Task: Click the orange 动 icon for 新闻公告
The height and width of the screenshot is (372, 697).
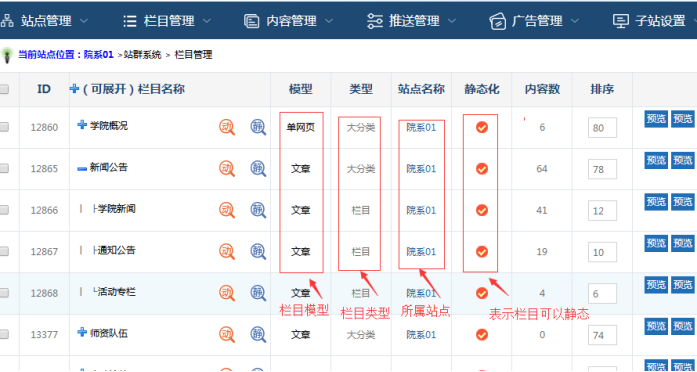Action: (x=227, y=168)
